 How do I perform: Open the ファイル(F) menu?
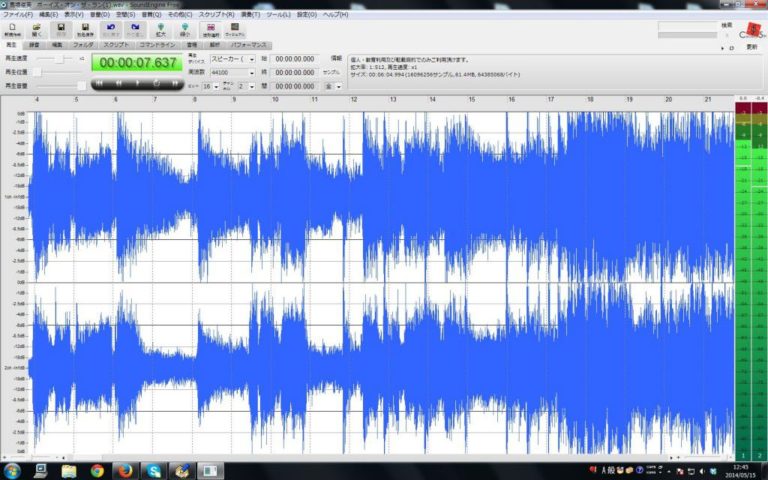[18, 15]
